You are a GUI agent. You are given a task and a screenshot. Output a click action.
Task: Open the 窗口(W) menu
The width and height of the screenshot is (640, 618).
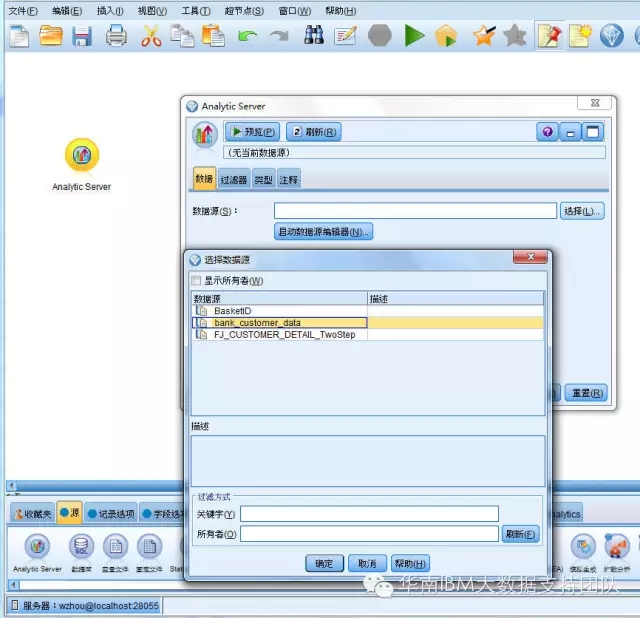coord(295,11)
